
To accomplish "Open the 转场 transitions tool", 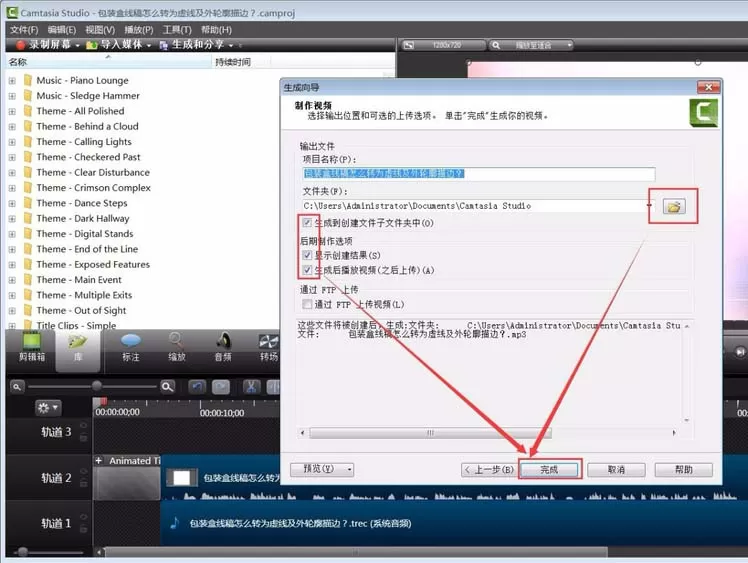I will [269, 348].
